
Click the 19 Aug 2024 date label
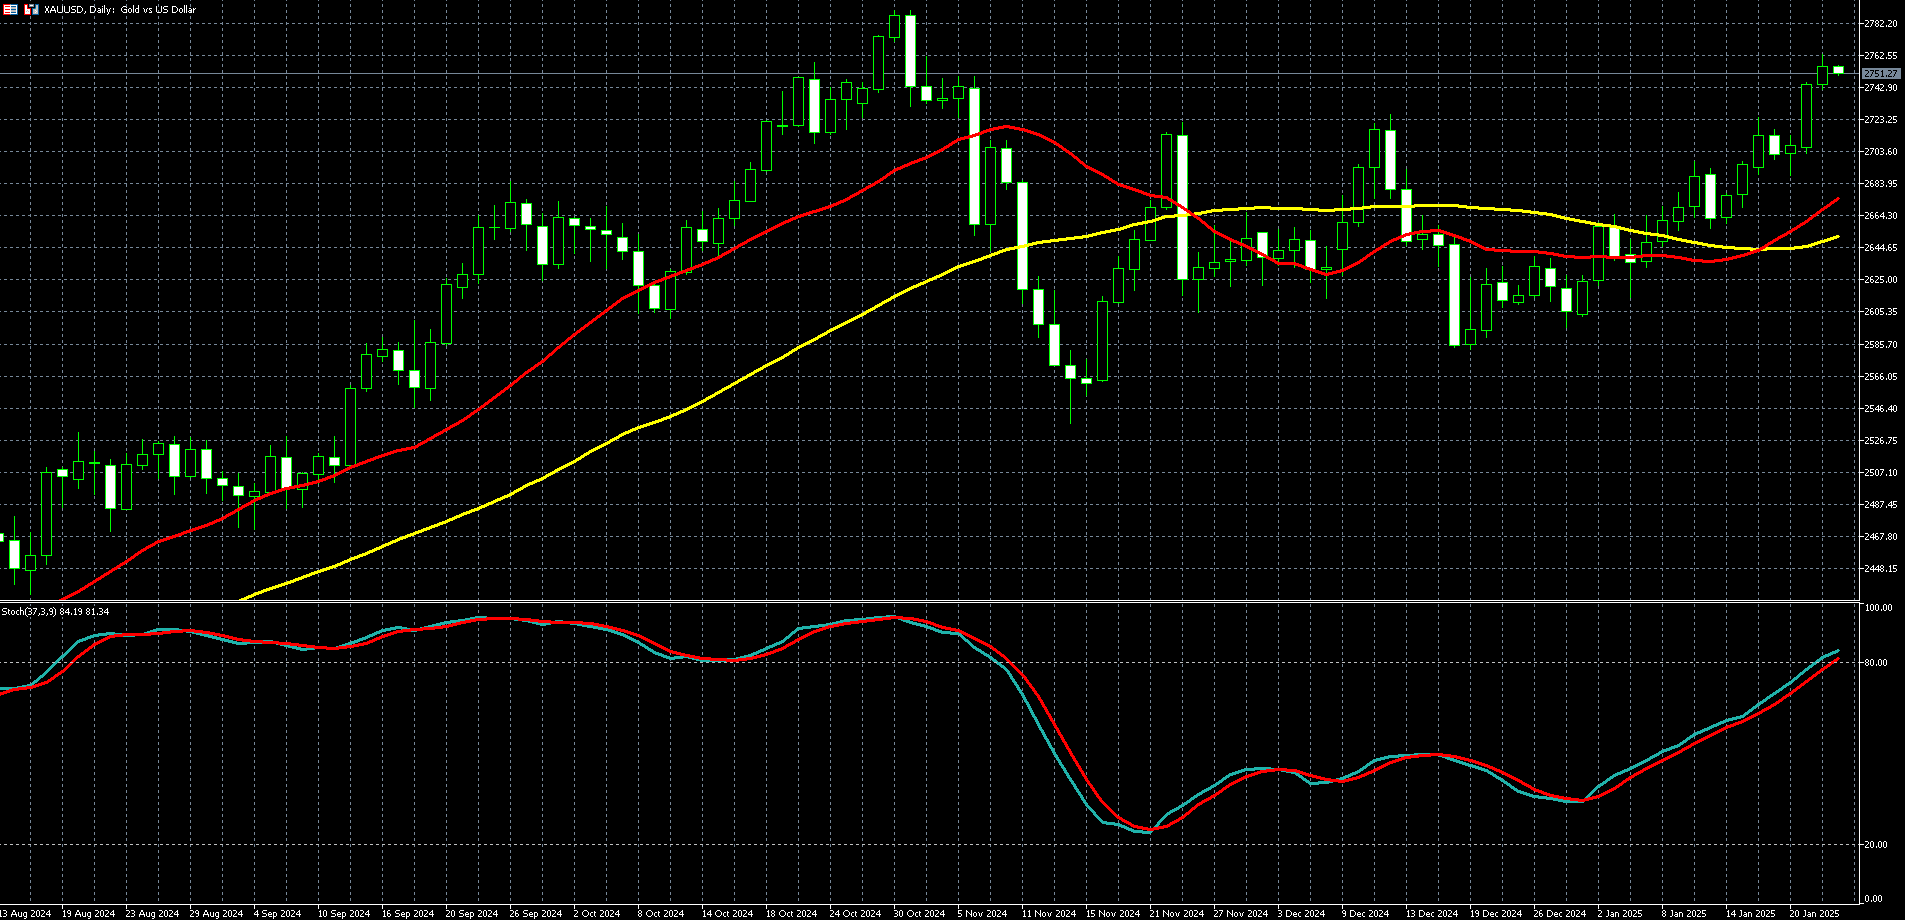(x=88, y=914)
